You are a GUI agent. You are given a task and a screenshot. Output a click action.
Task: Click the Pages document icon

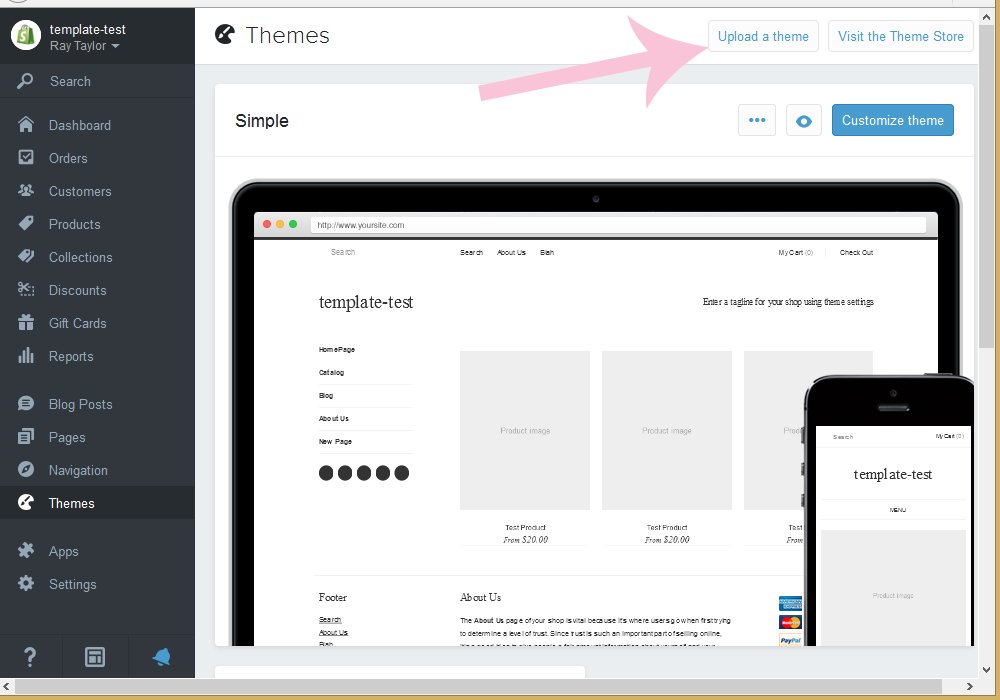tap(26, 437)
